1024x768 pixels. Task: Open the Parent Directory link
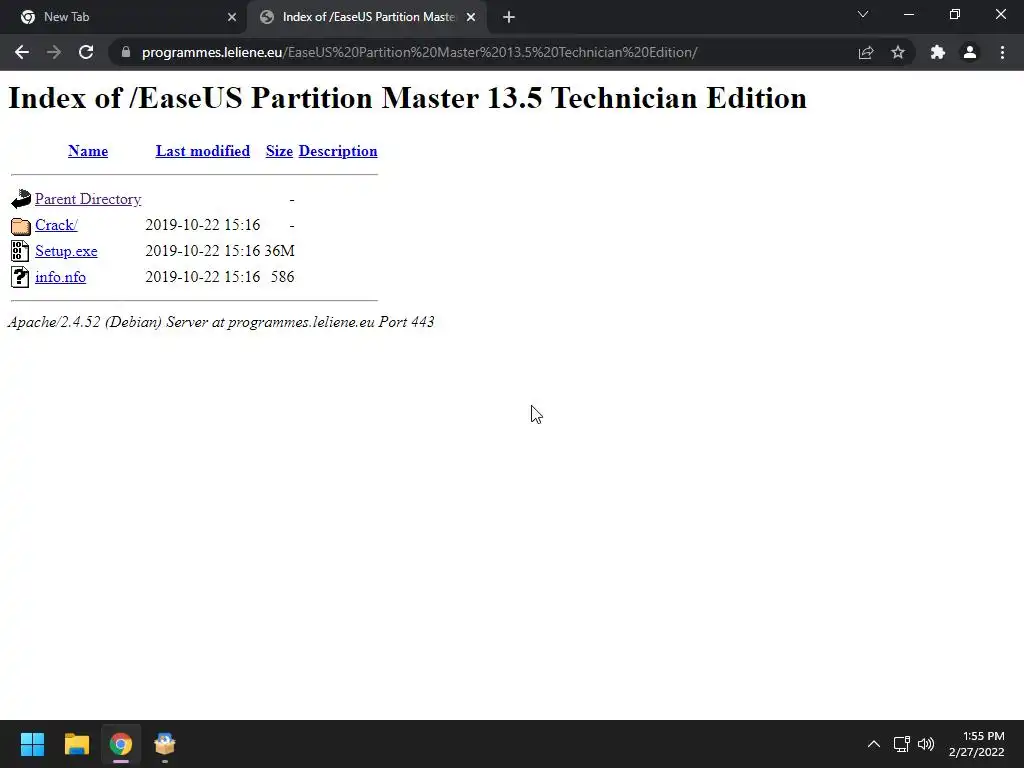point(88,199)
